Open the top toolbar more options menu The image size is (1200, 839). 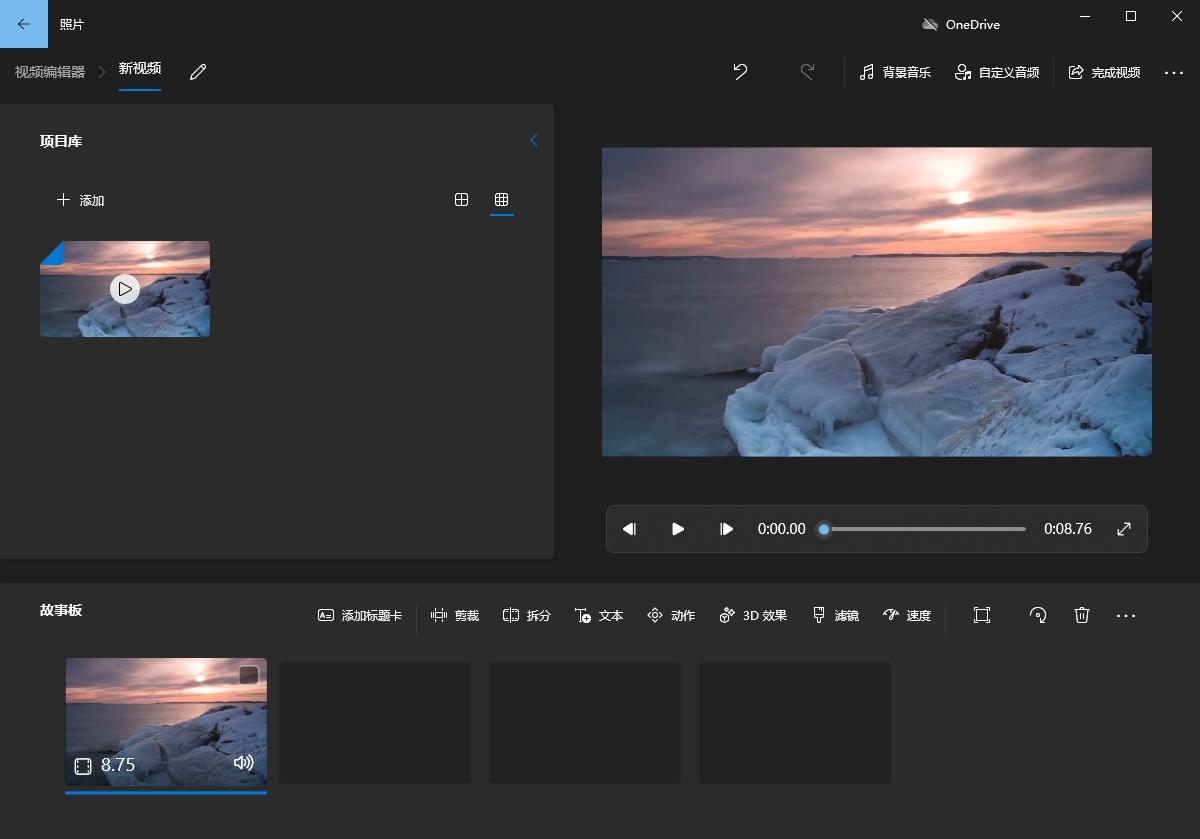pos(1173,72)
